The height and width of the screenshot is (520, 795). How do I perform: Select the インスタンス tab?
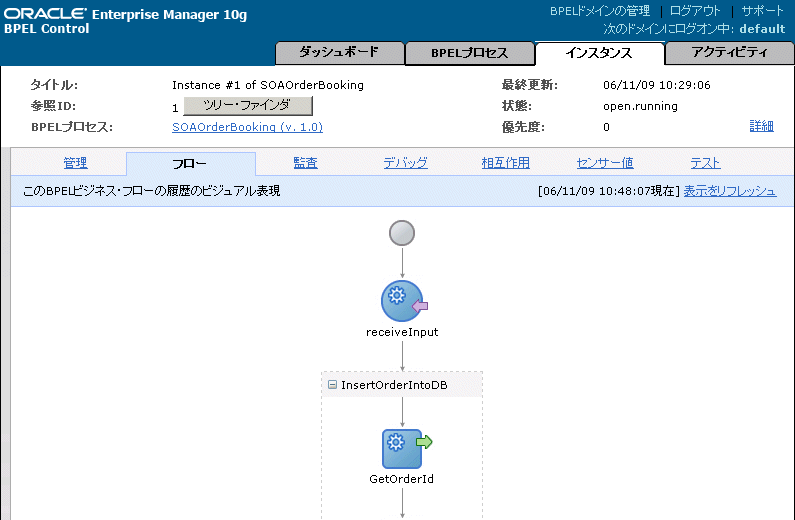[x=599, y=53]
